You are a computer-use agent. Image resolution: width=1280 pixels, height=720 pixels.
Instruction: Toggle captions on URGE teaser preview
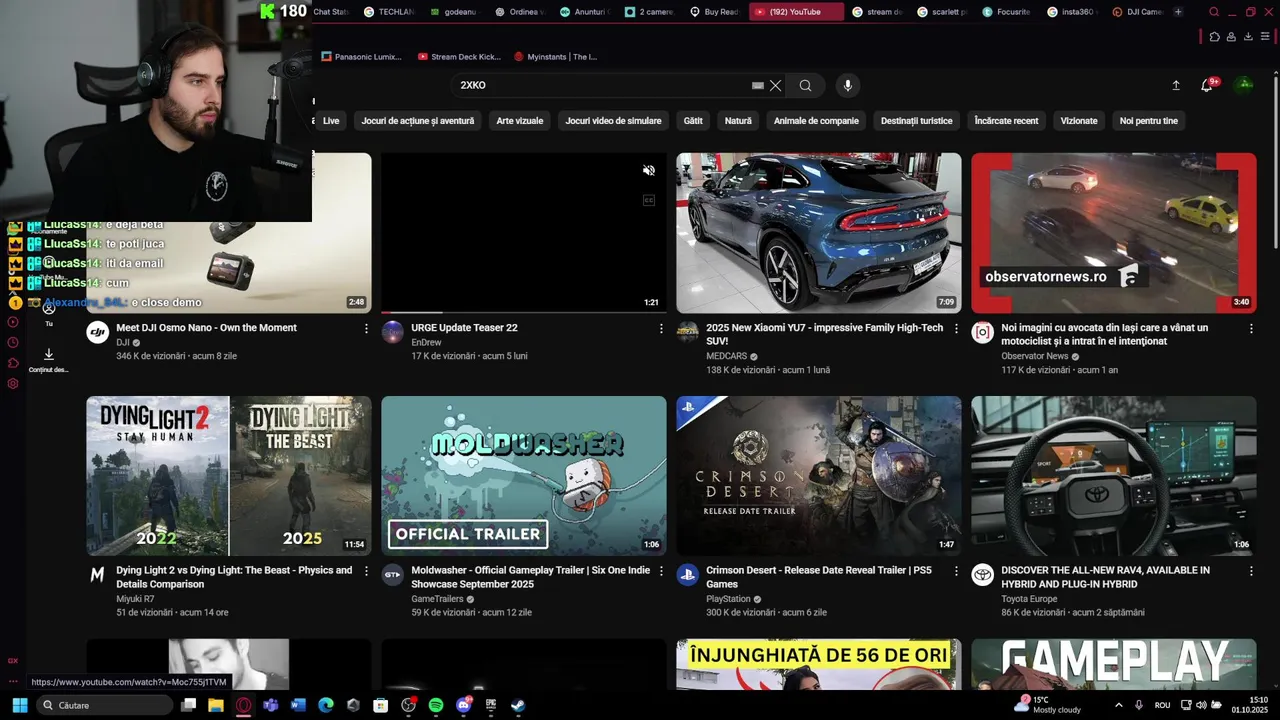[x=648, y=200]
